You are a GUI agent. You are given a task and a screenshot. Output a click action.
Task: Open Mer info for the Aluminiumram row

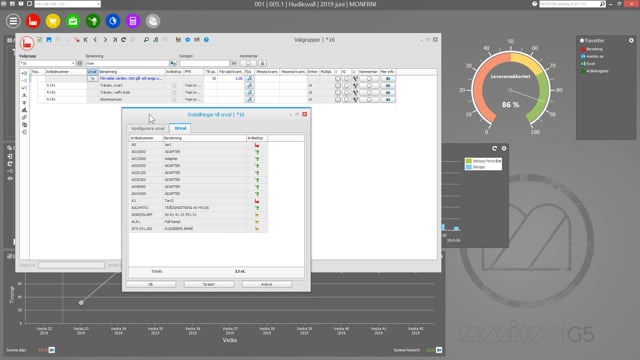(x=388, y=99)
